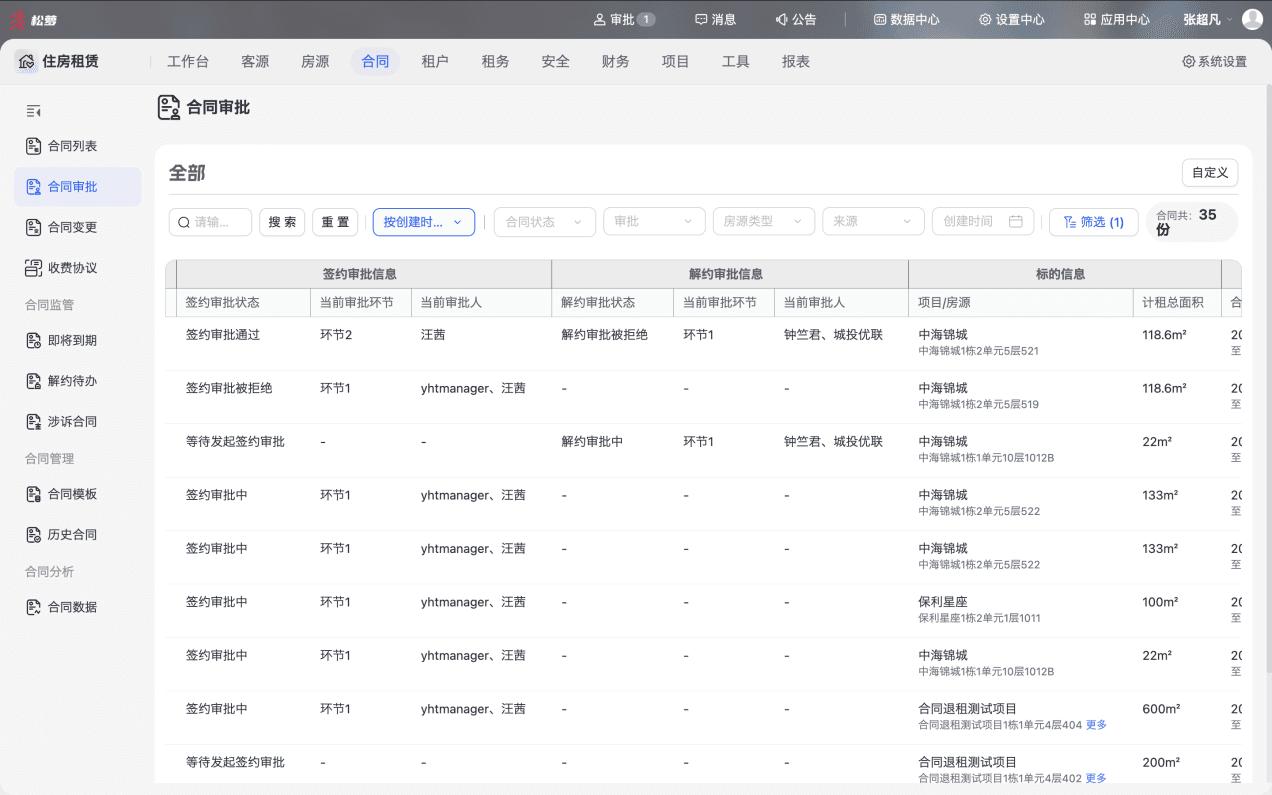Click 合同模板 sidebar icon

coord(33,494)
